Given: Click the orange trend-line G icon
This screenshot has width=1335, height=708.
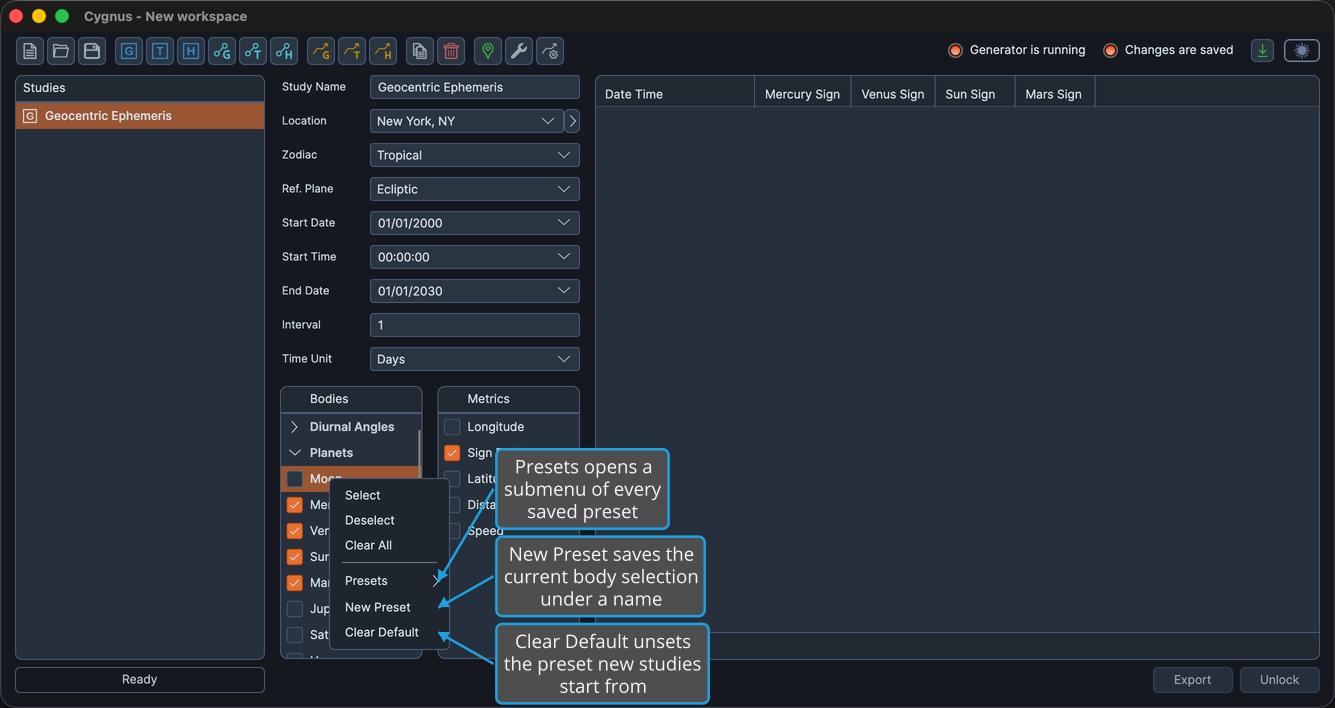Looking at the screenshot, I should pos(321,51).
